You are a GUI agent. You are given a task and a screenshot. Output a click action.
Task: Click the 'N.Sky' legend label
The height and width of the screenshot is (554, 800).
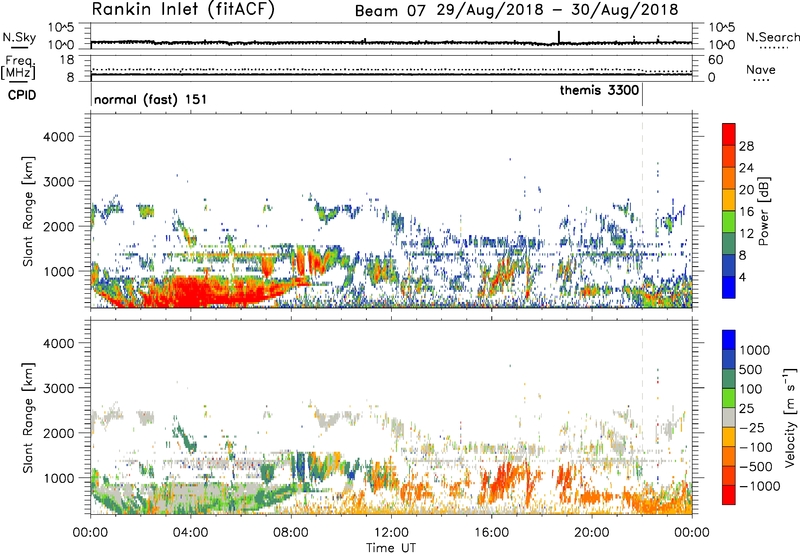19,37
